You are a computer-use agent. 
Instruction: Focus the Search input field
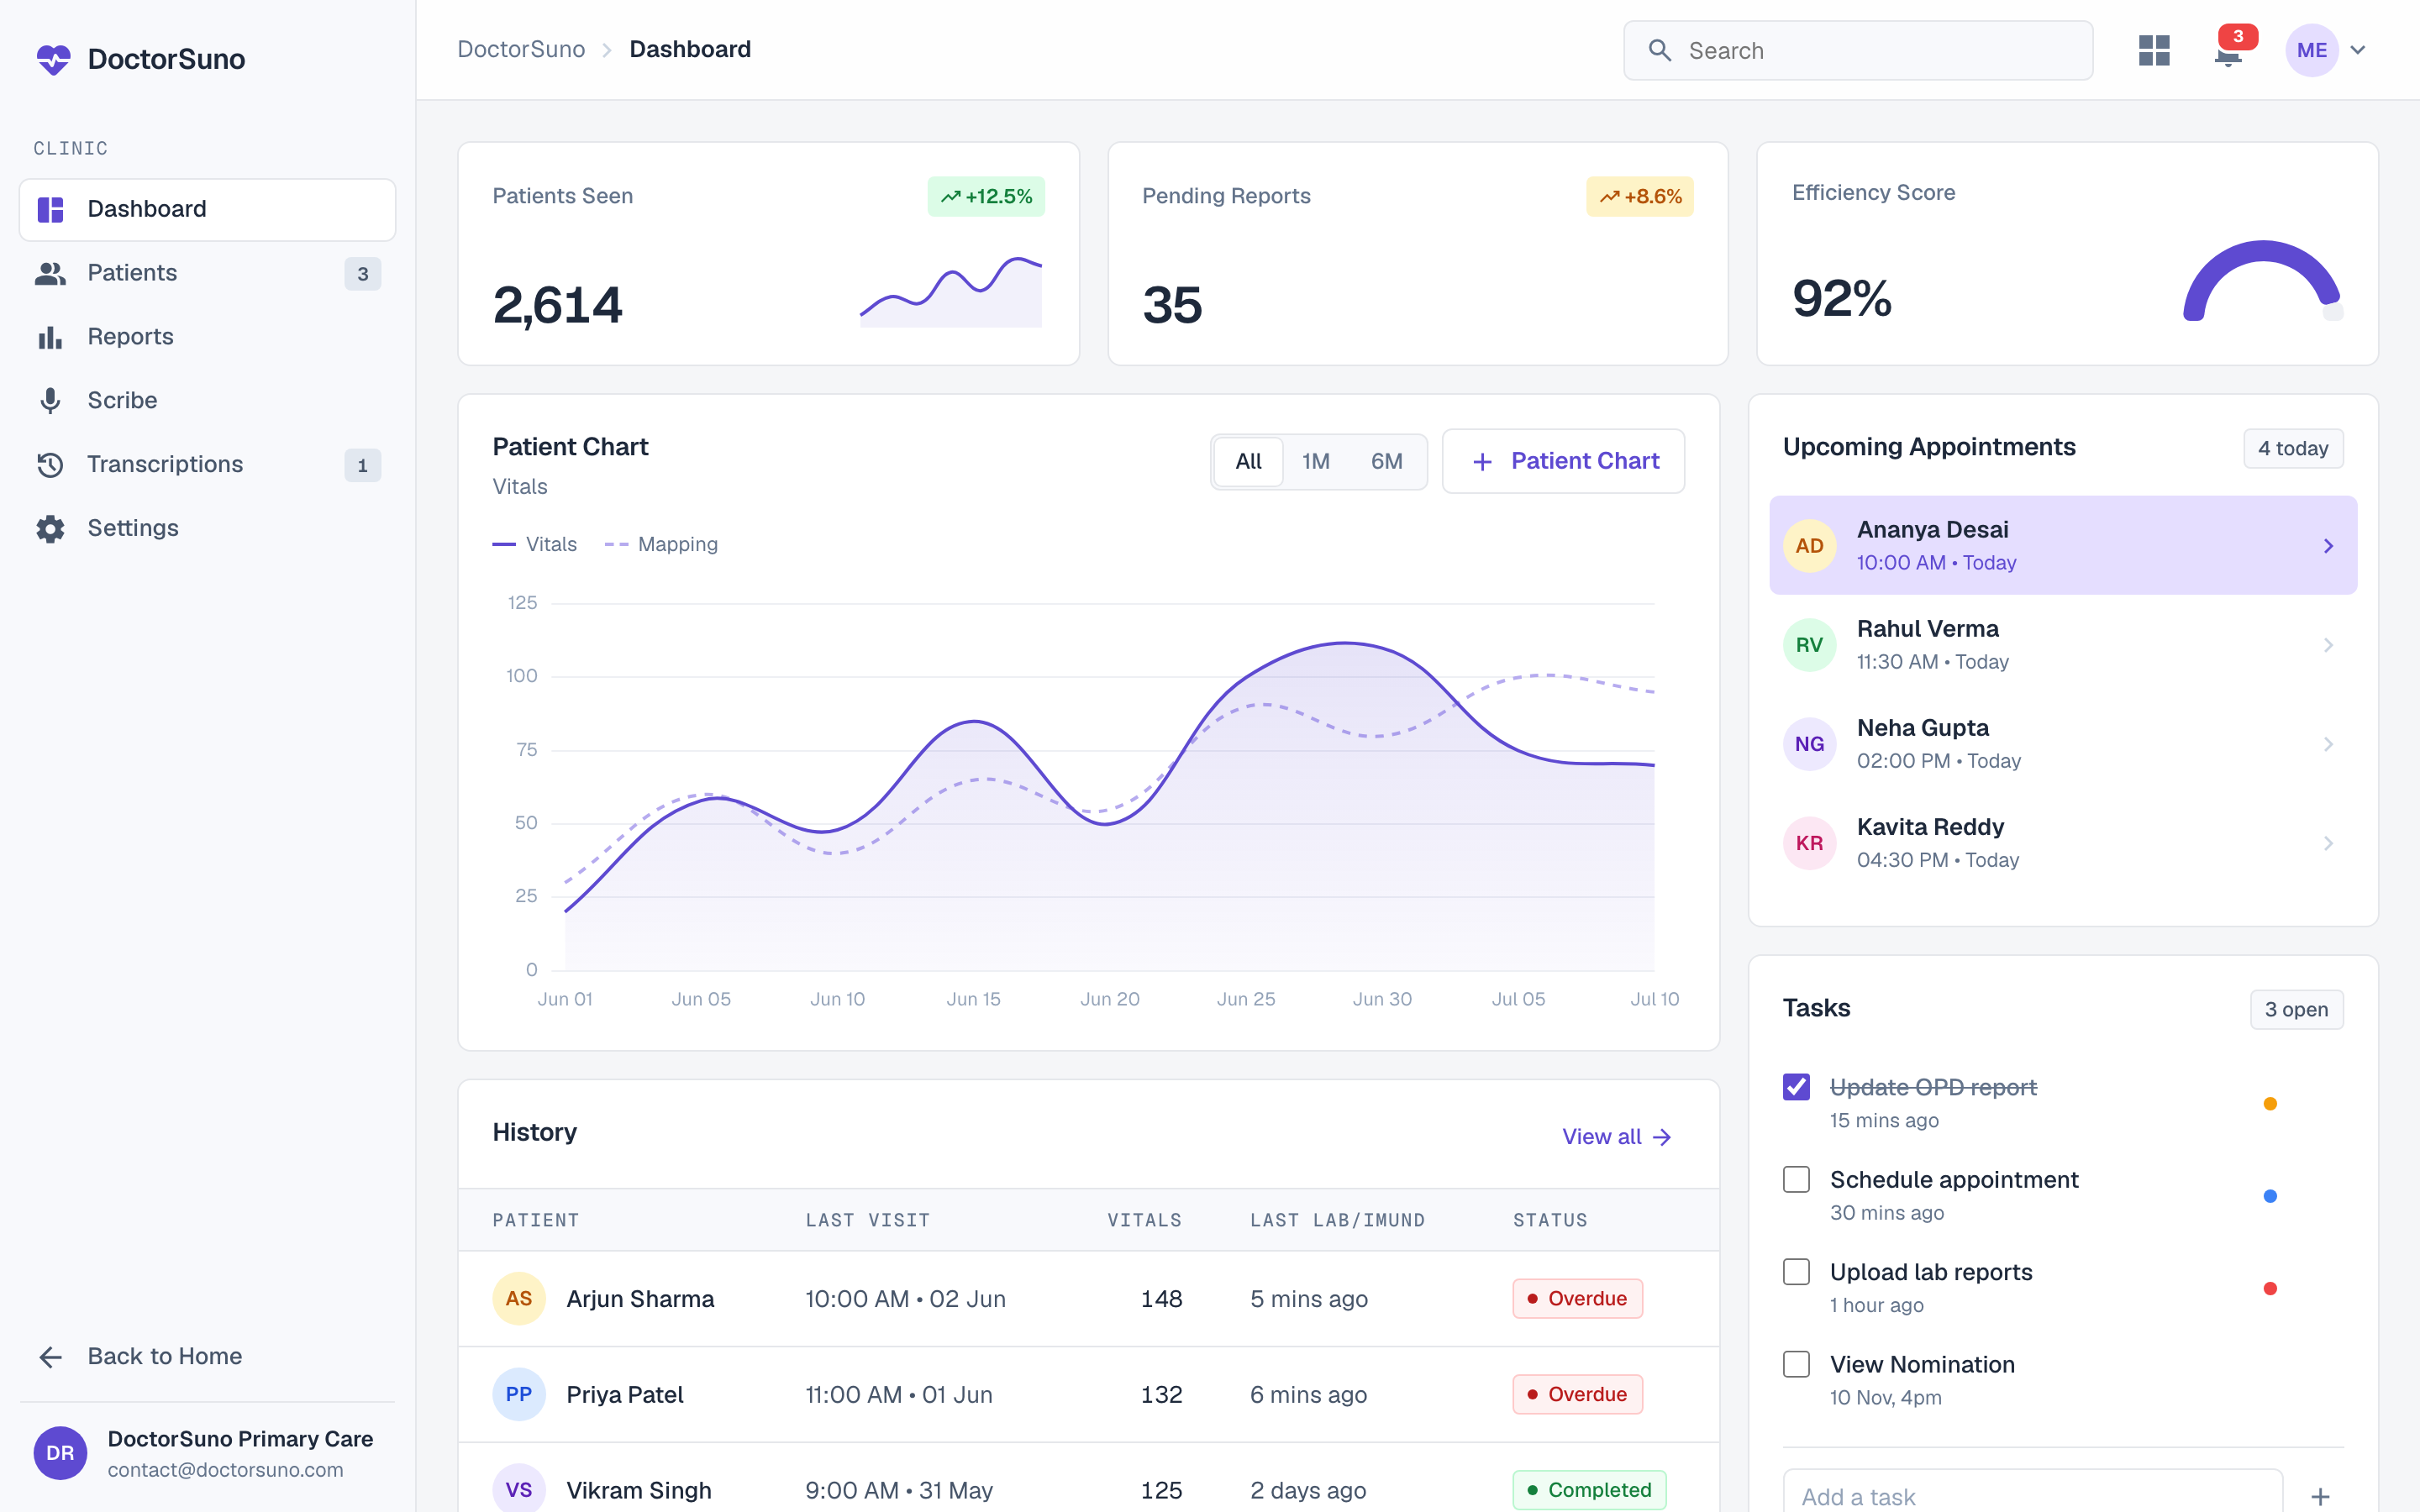click(1858, 50)
